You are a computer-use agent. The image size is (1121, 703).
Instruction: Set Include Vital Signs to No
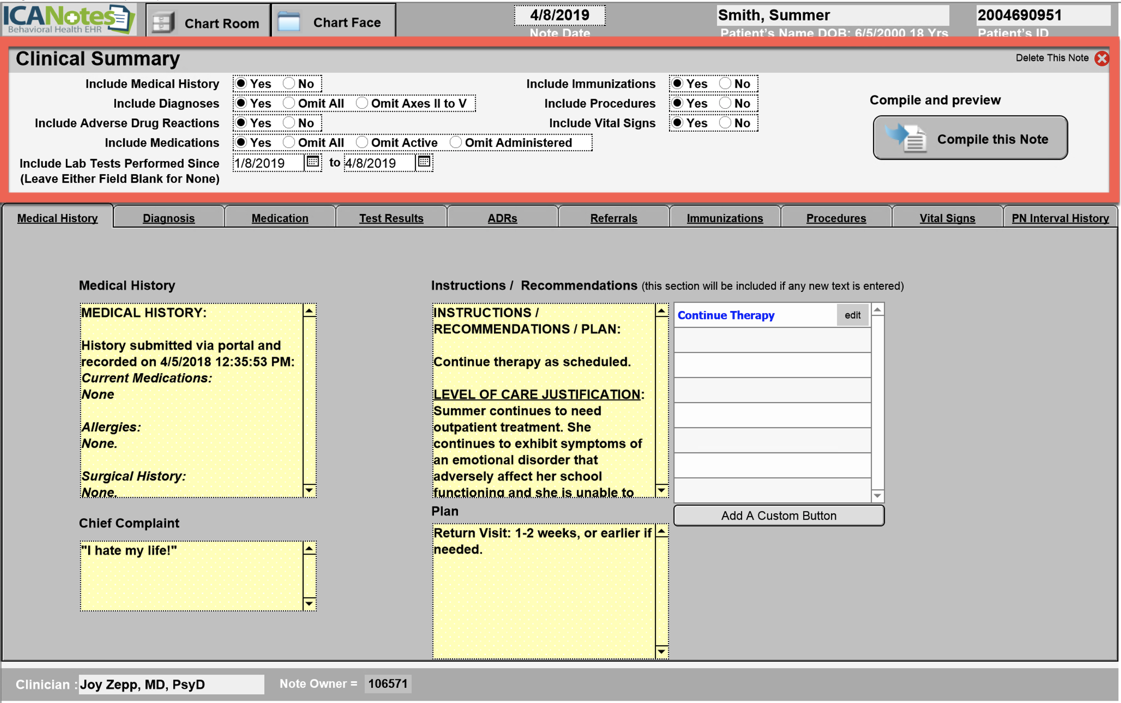[726, 123]
